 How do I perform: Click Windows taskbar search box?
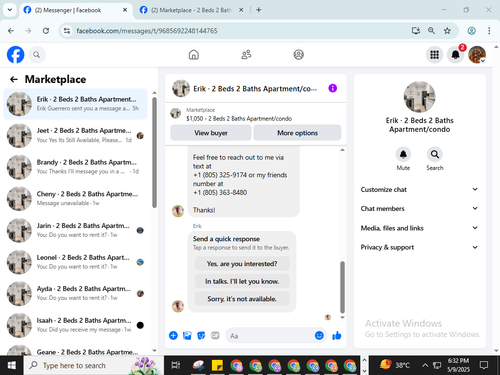[93, 365]
